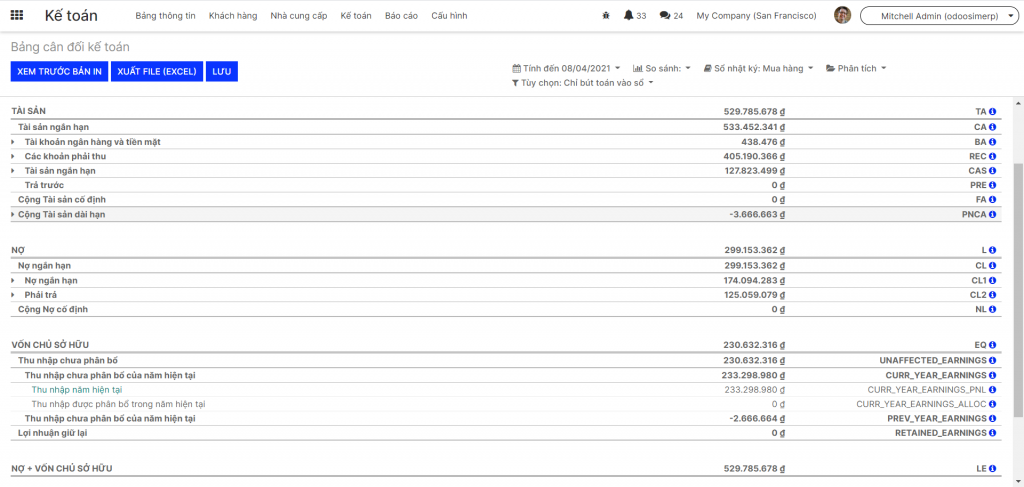Open Tính đến 08/04/2021 date filter
Viewport: 1024px width, 487px height.
[566, 68]
